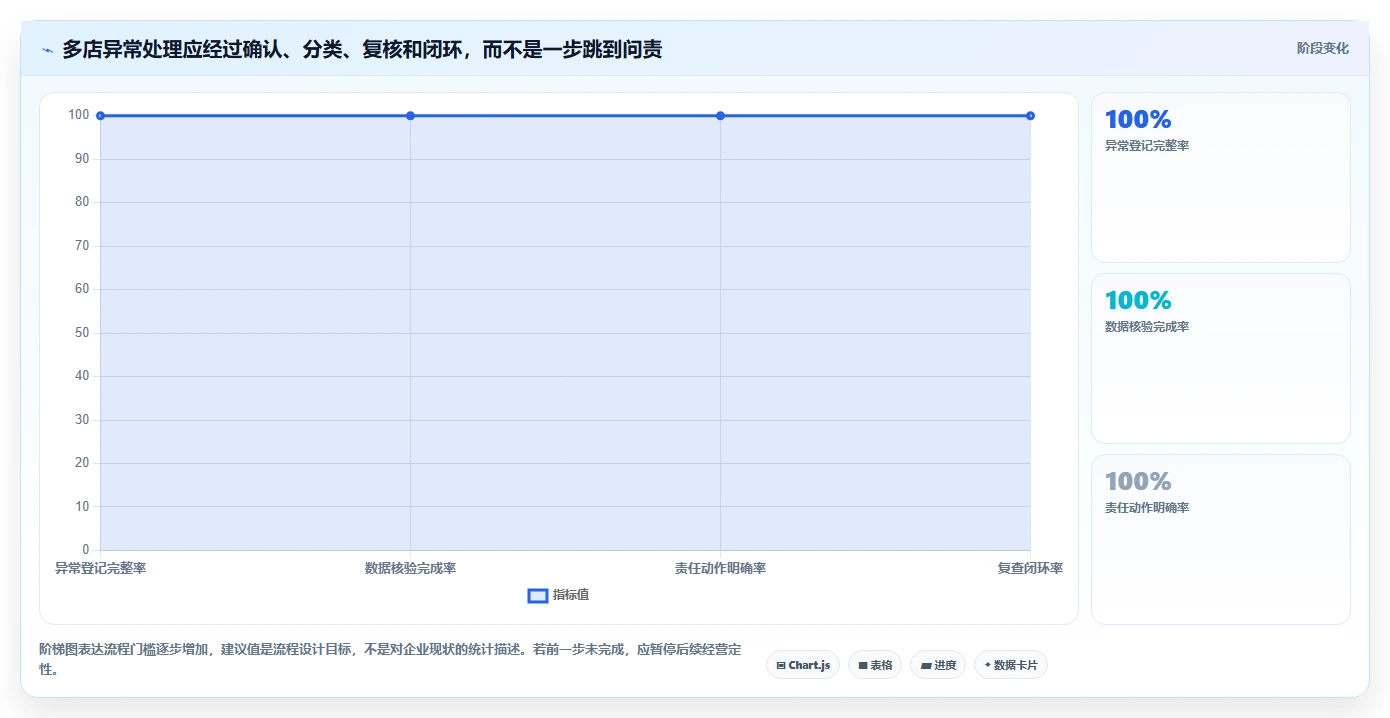Click the data point above 复查闭环率
This screenshot has height=718, width=1390.
(x=1030, y=116)
